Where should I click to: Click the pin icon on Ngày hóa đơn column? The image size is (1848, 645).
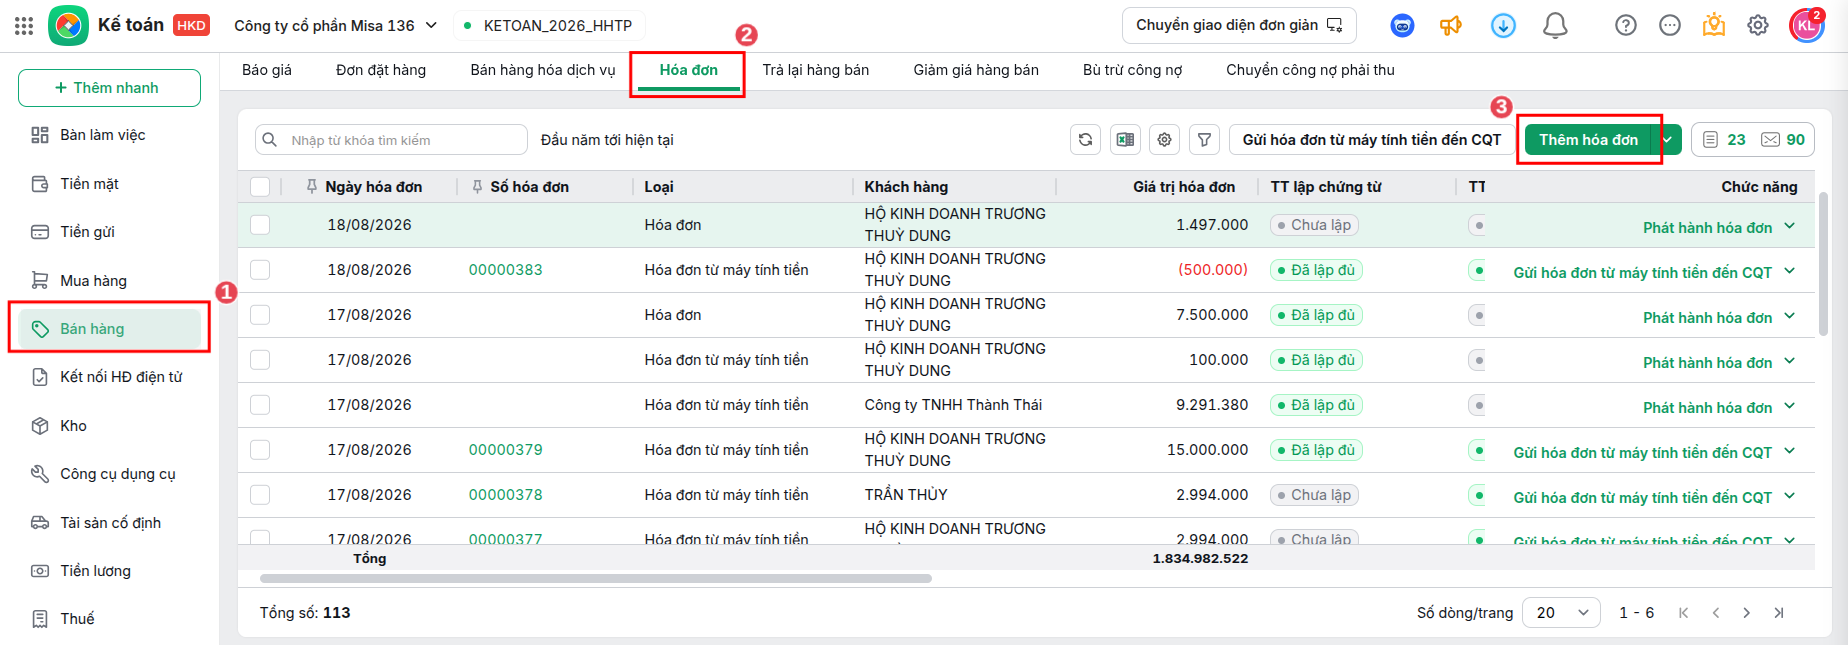click(312, 186)
